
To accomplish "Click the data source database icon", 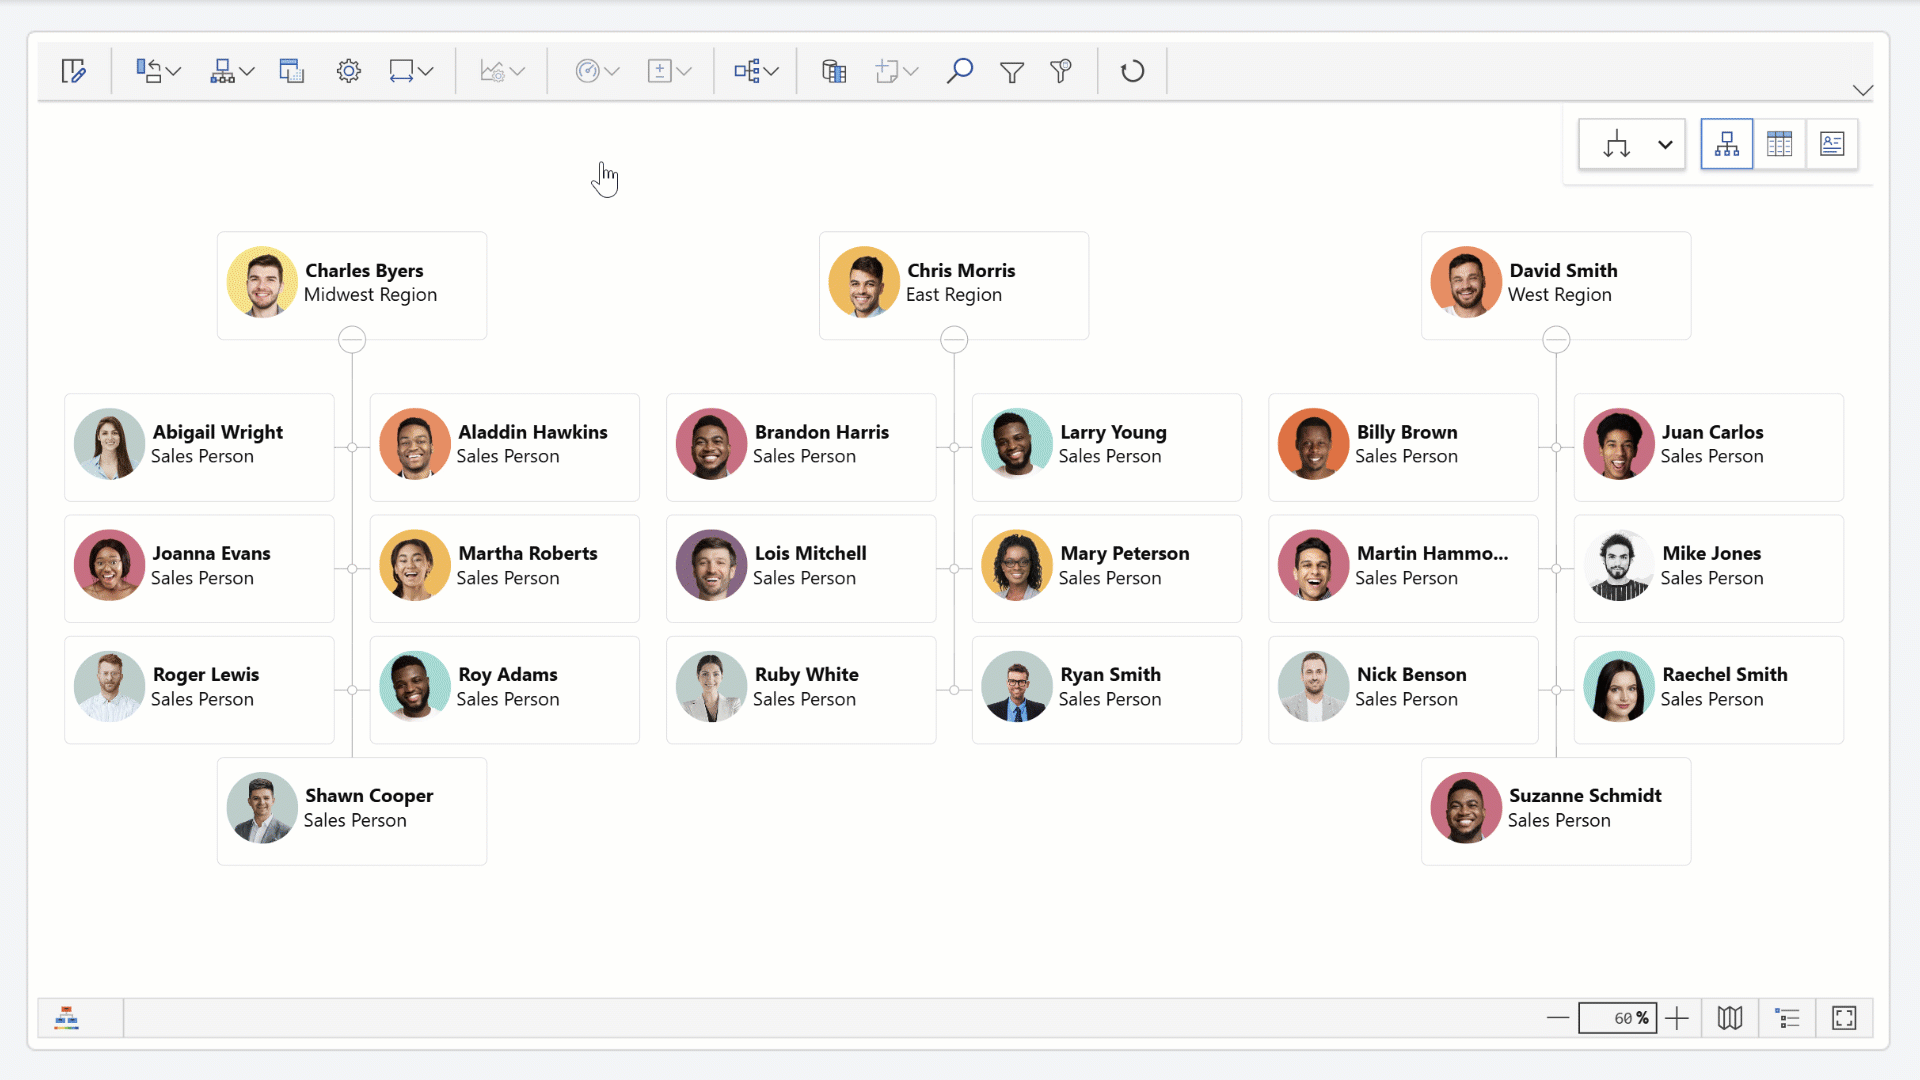I will click(x=833, y=71).
